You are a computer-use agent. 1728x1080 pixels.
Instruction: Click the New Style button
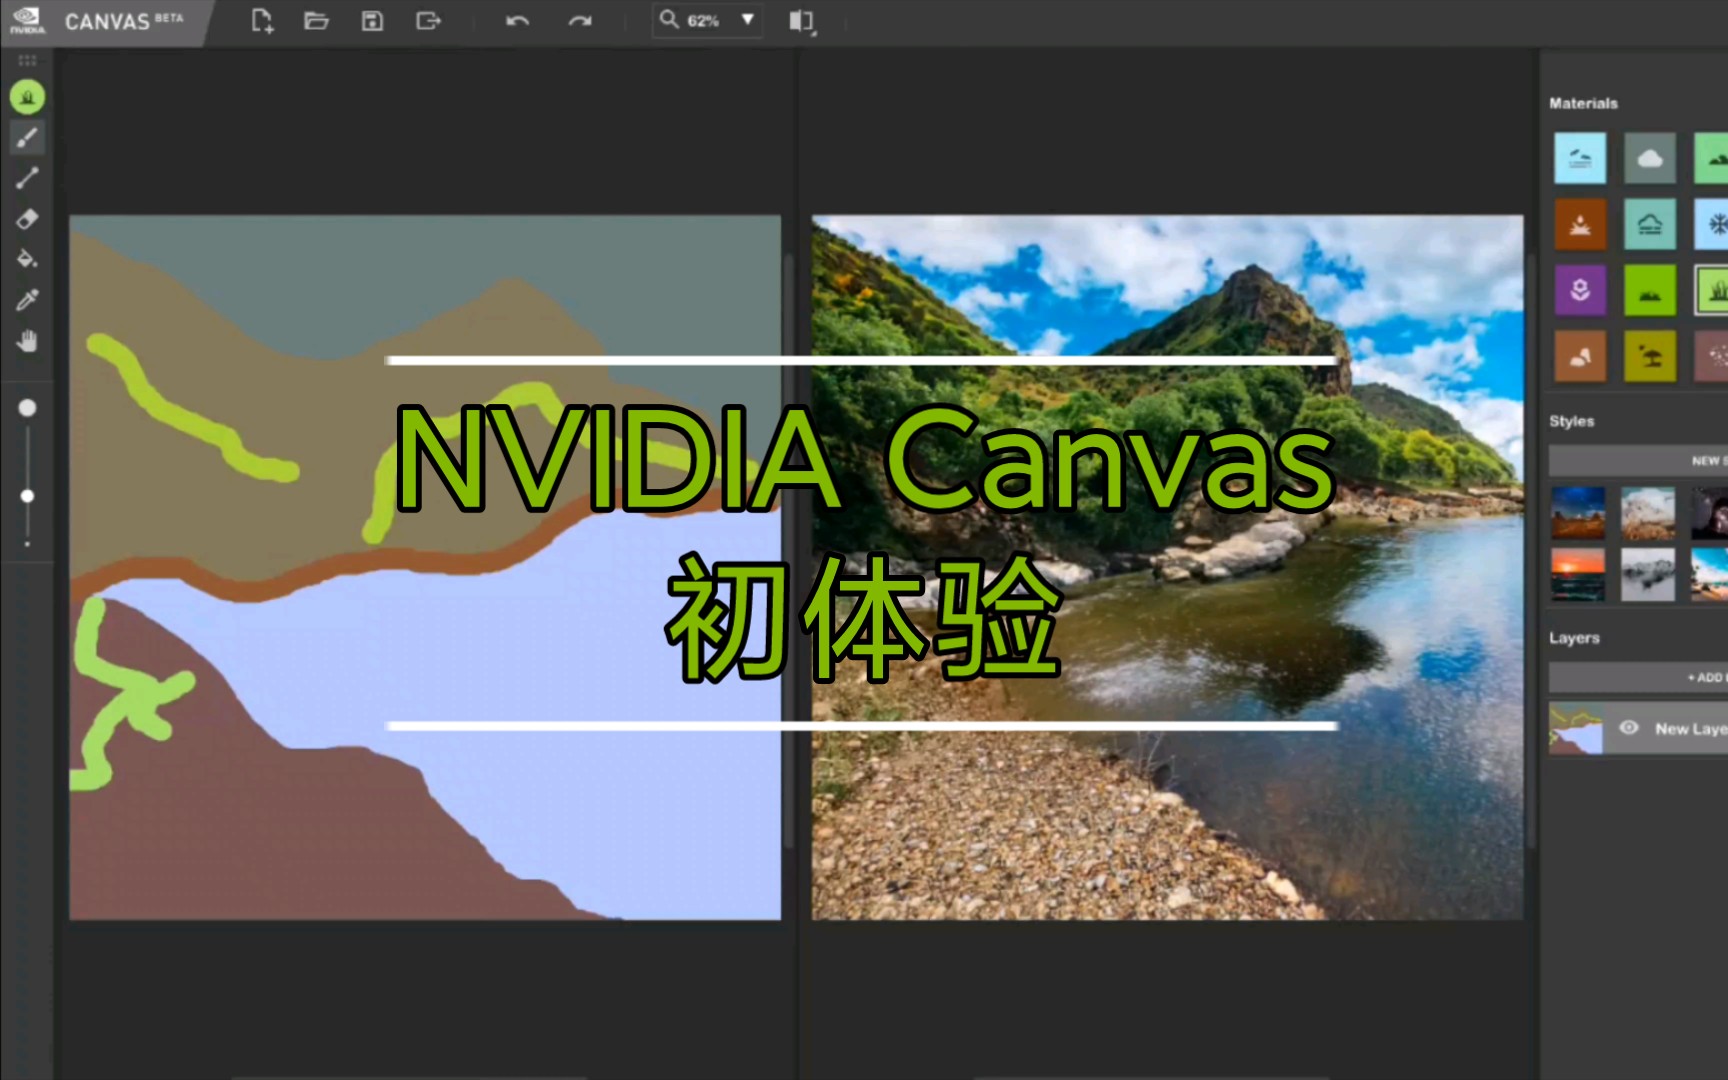coord(1638,461)
